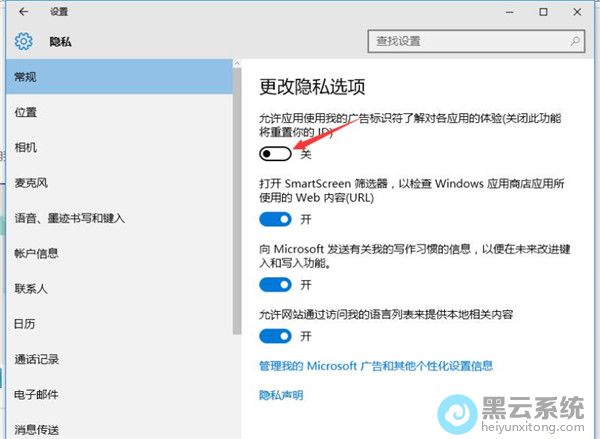Toggle off language list website access
The height and width of the screenshot is (439, 600).
pyautogui.click(x=275, y=336)
